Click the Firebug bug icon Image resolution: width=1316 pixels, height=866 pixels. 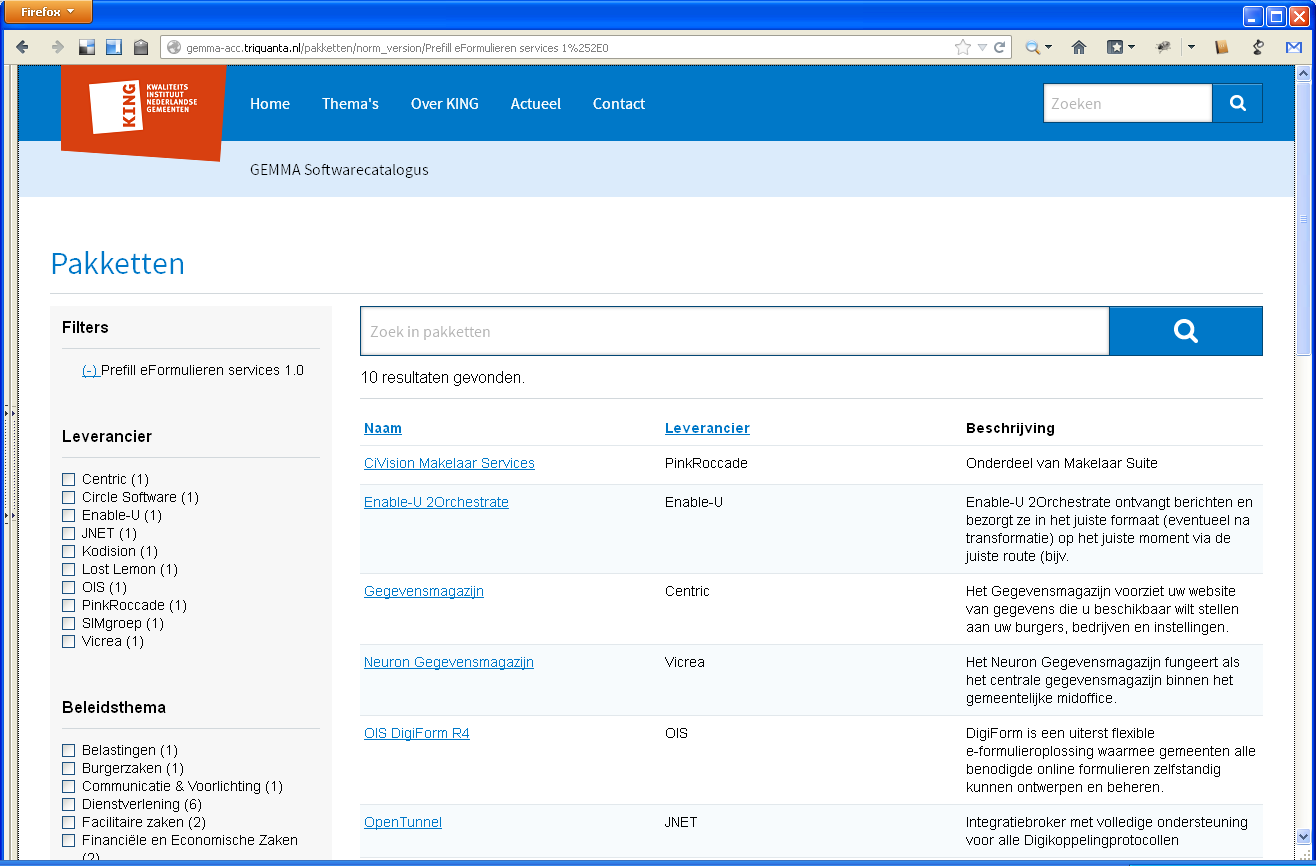1164,47
